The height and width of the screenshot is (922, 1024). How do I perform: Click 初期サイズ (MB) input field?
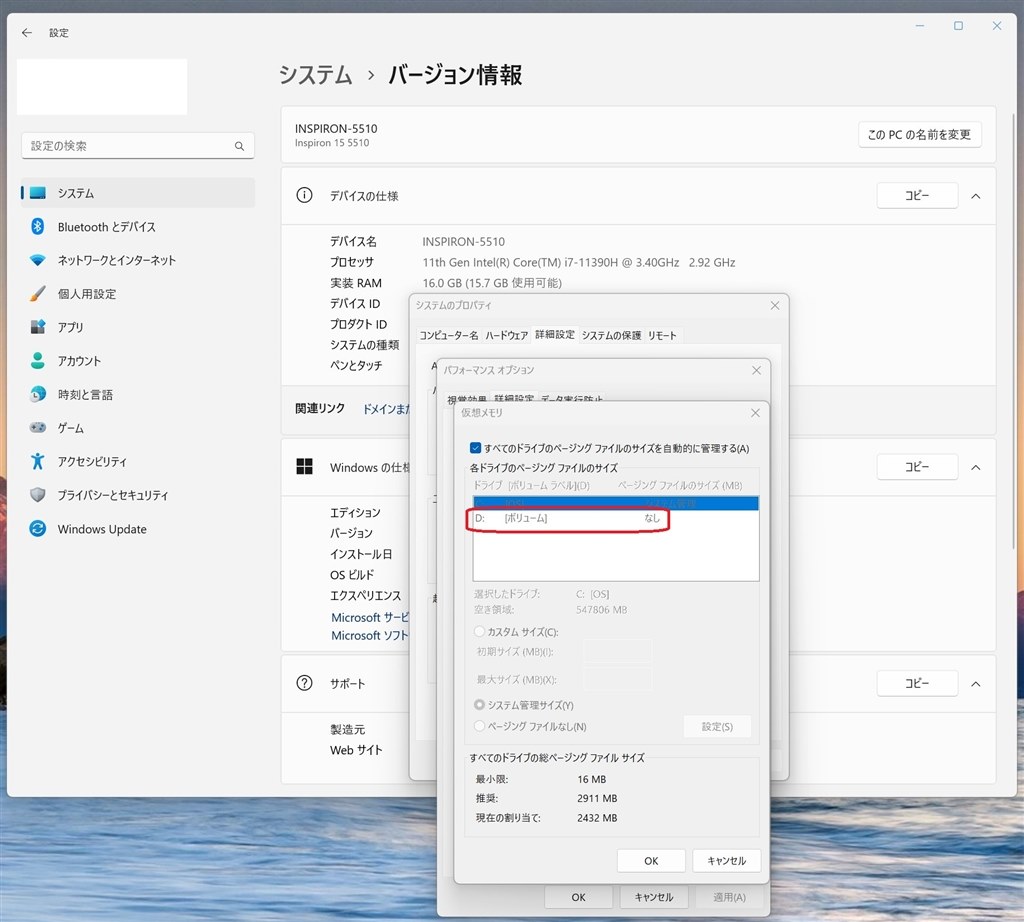pyautogui.click(x=617, y=651)
